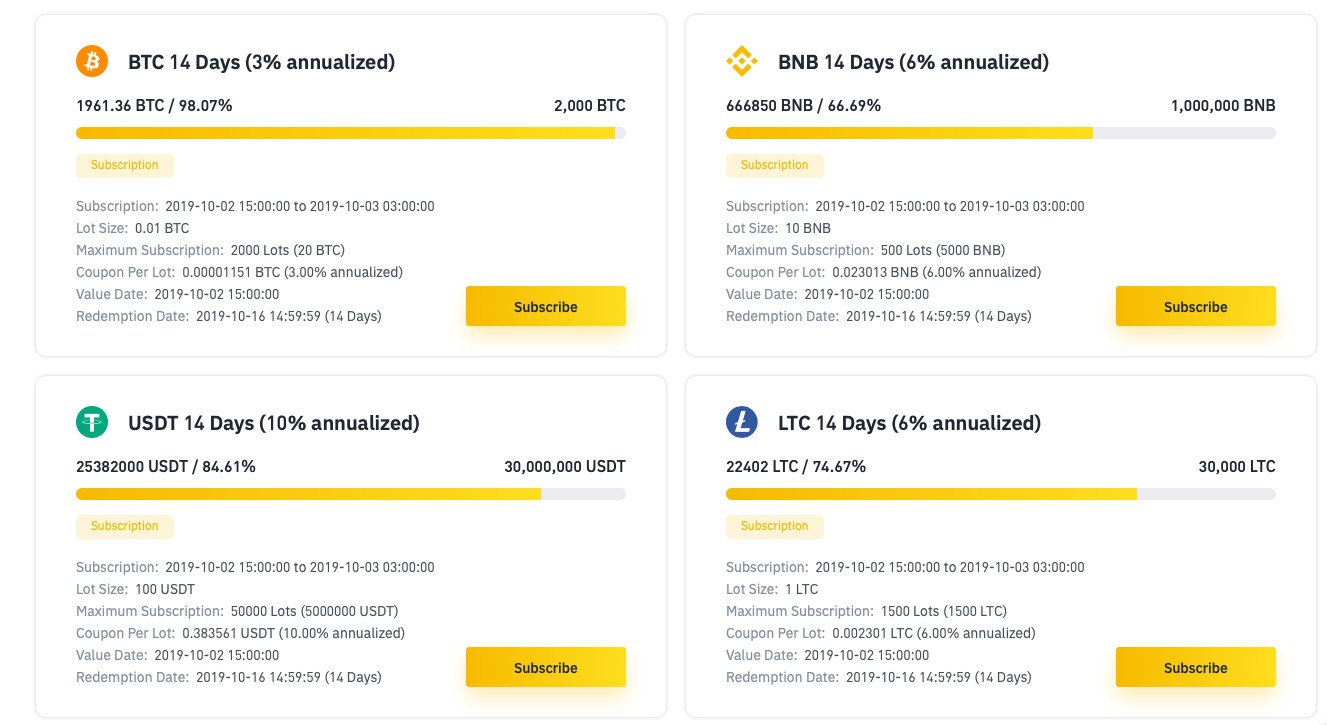Image resolution: width=1327 pixels, height=725 pixels.
Task: Click the green Tether USDT logo icon
Action: [92, 423]
